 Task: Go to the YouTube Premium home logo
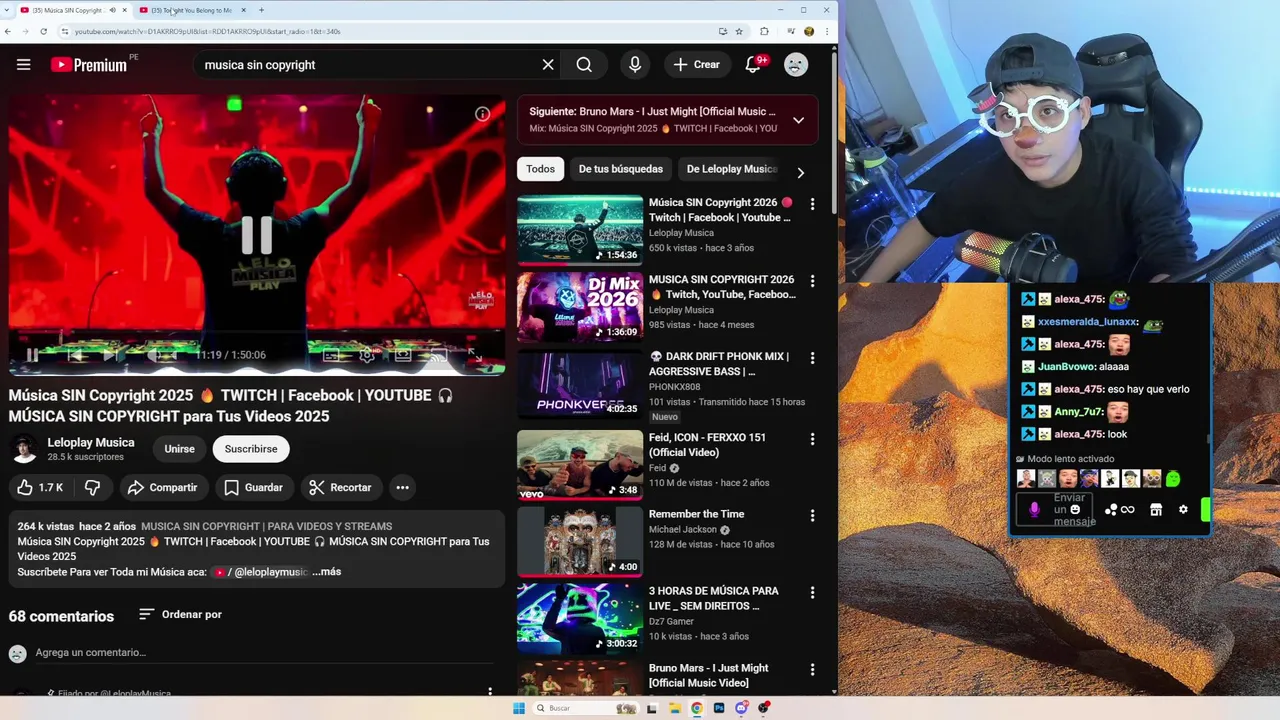tap(89, 65)
